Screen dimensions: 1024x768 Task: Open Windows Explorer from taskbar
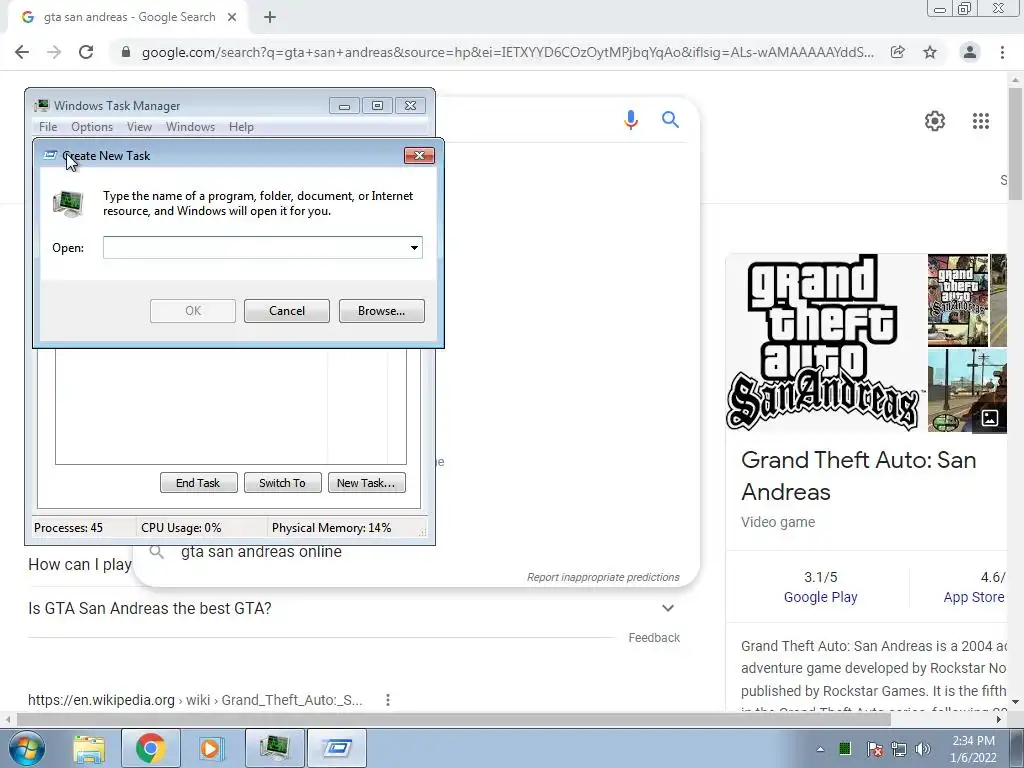click(x=89, y=748)
